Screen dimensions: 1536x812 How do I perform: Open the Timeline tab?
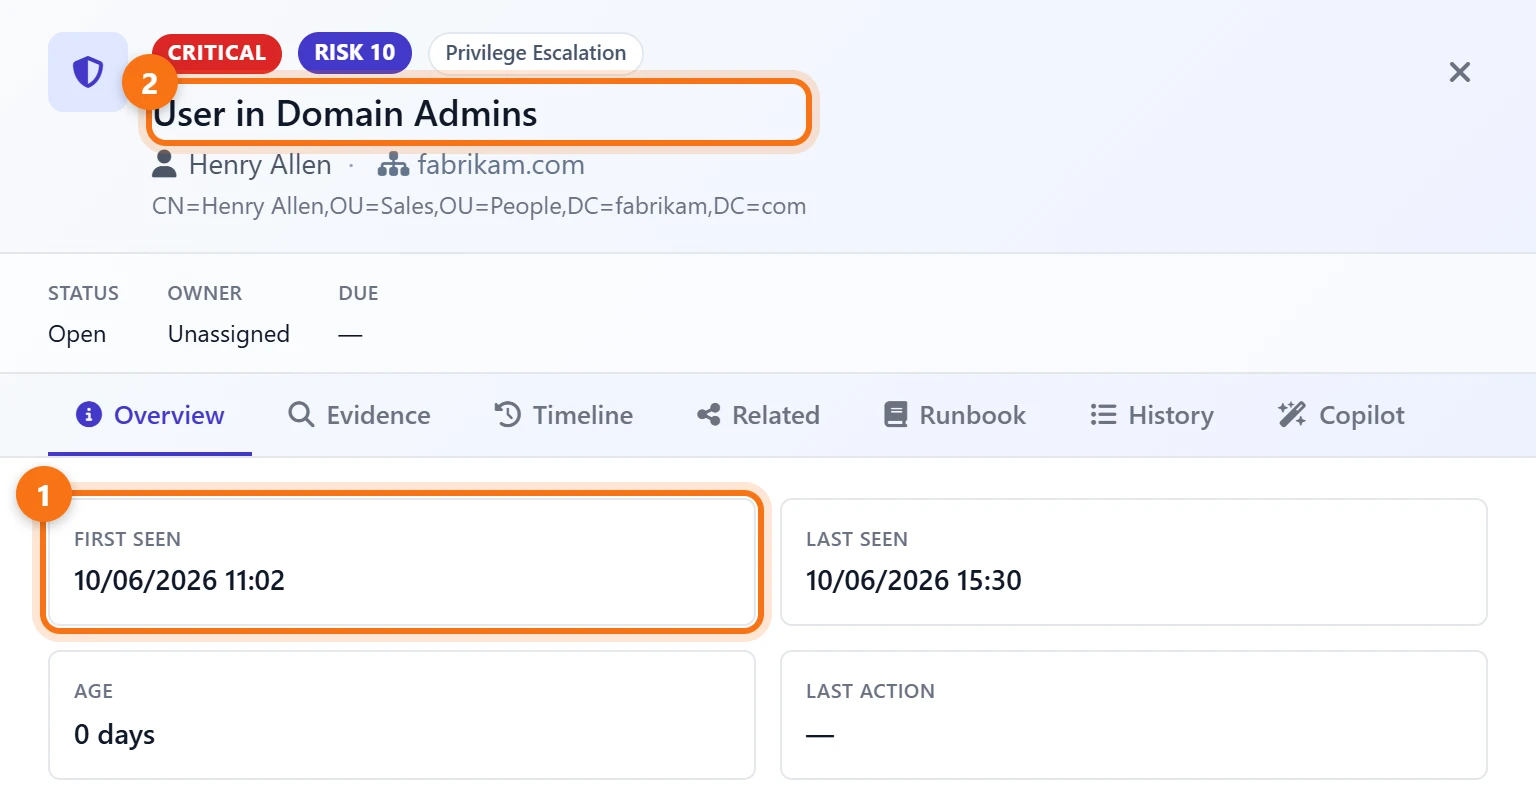[564, 415]
